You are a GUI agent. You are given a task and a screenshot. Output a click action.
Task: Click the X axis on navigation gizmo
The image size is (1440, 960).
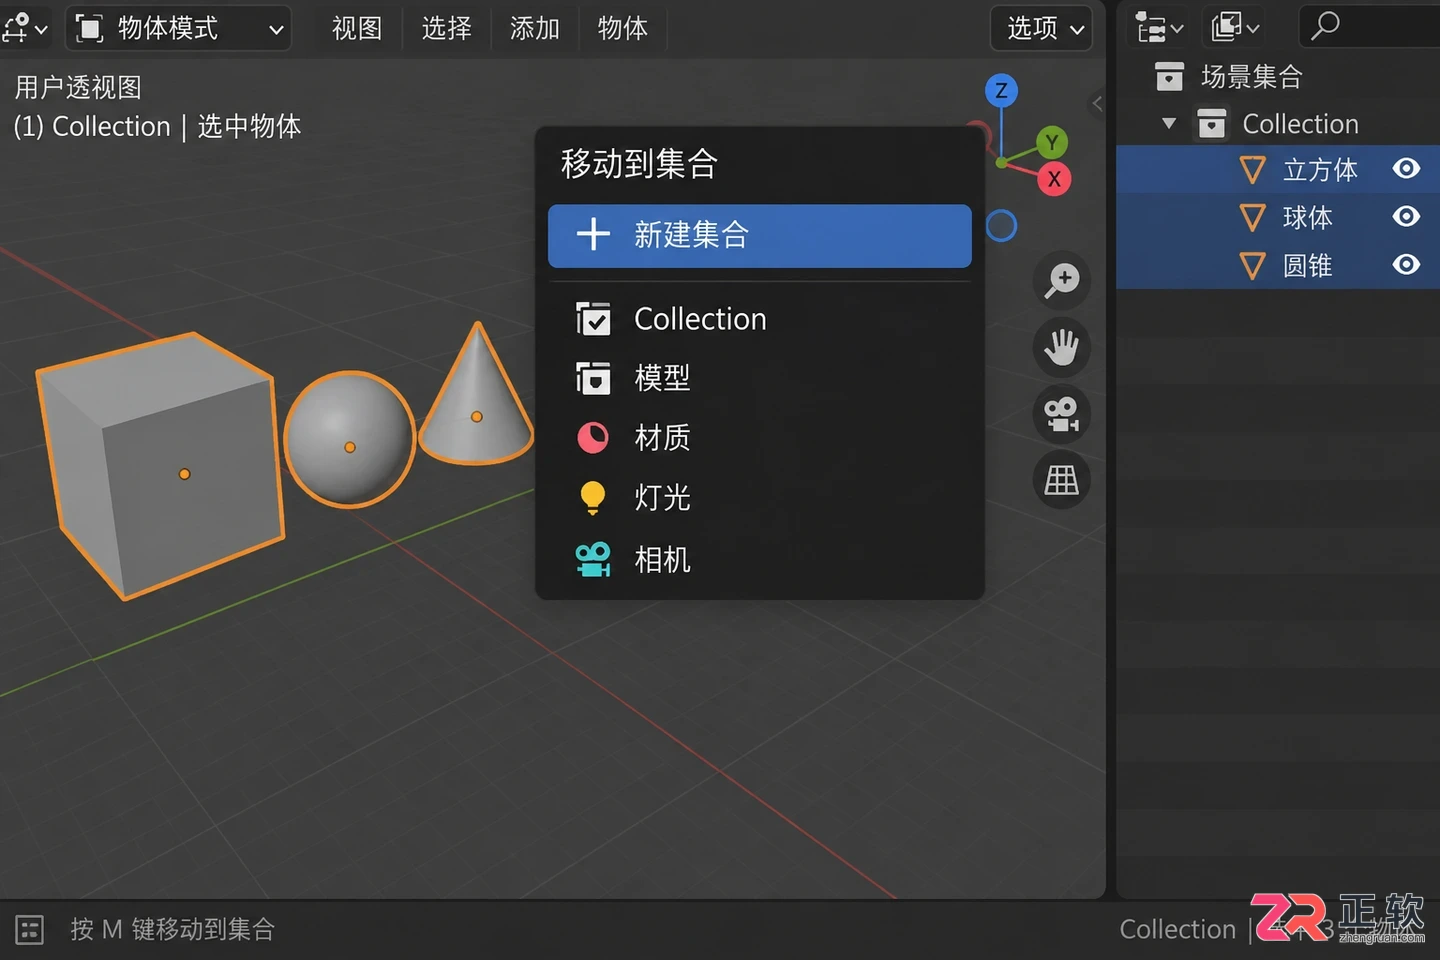click(1054, 180)
